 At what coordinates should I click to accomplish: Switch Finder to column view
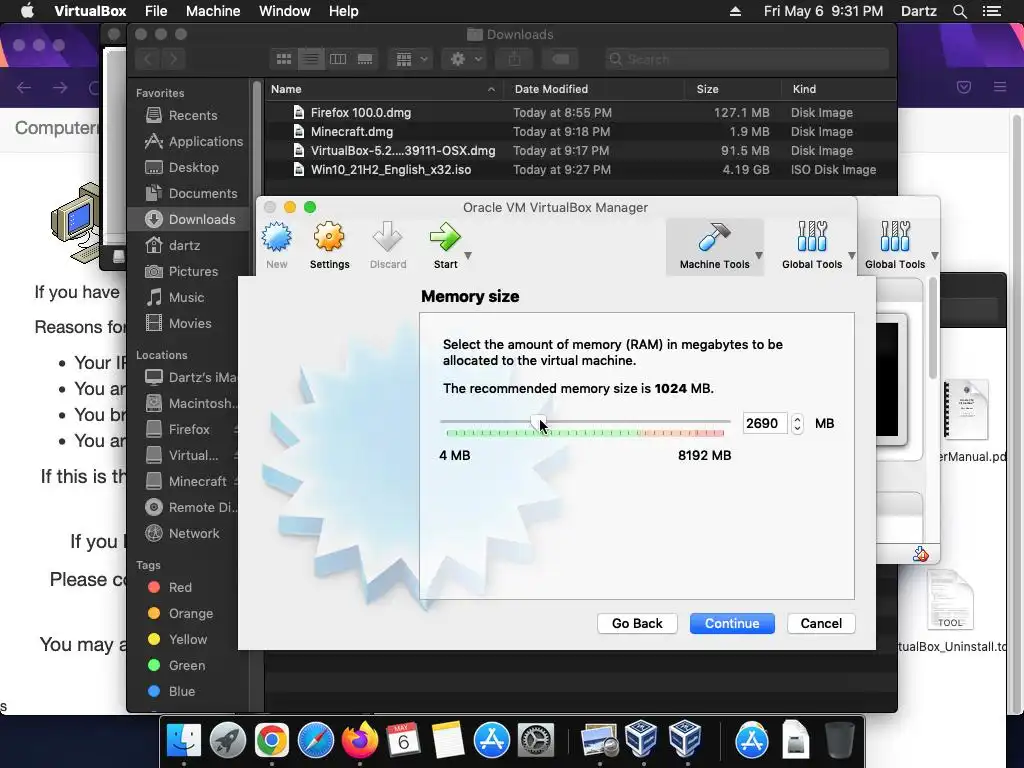click(338, 59)
